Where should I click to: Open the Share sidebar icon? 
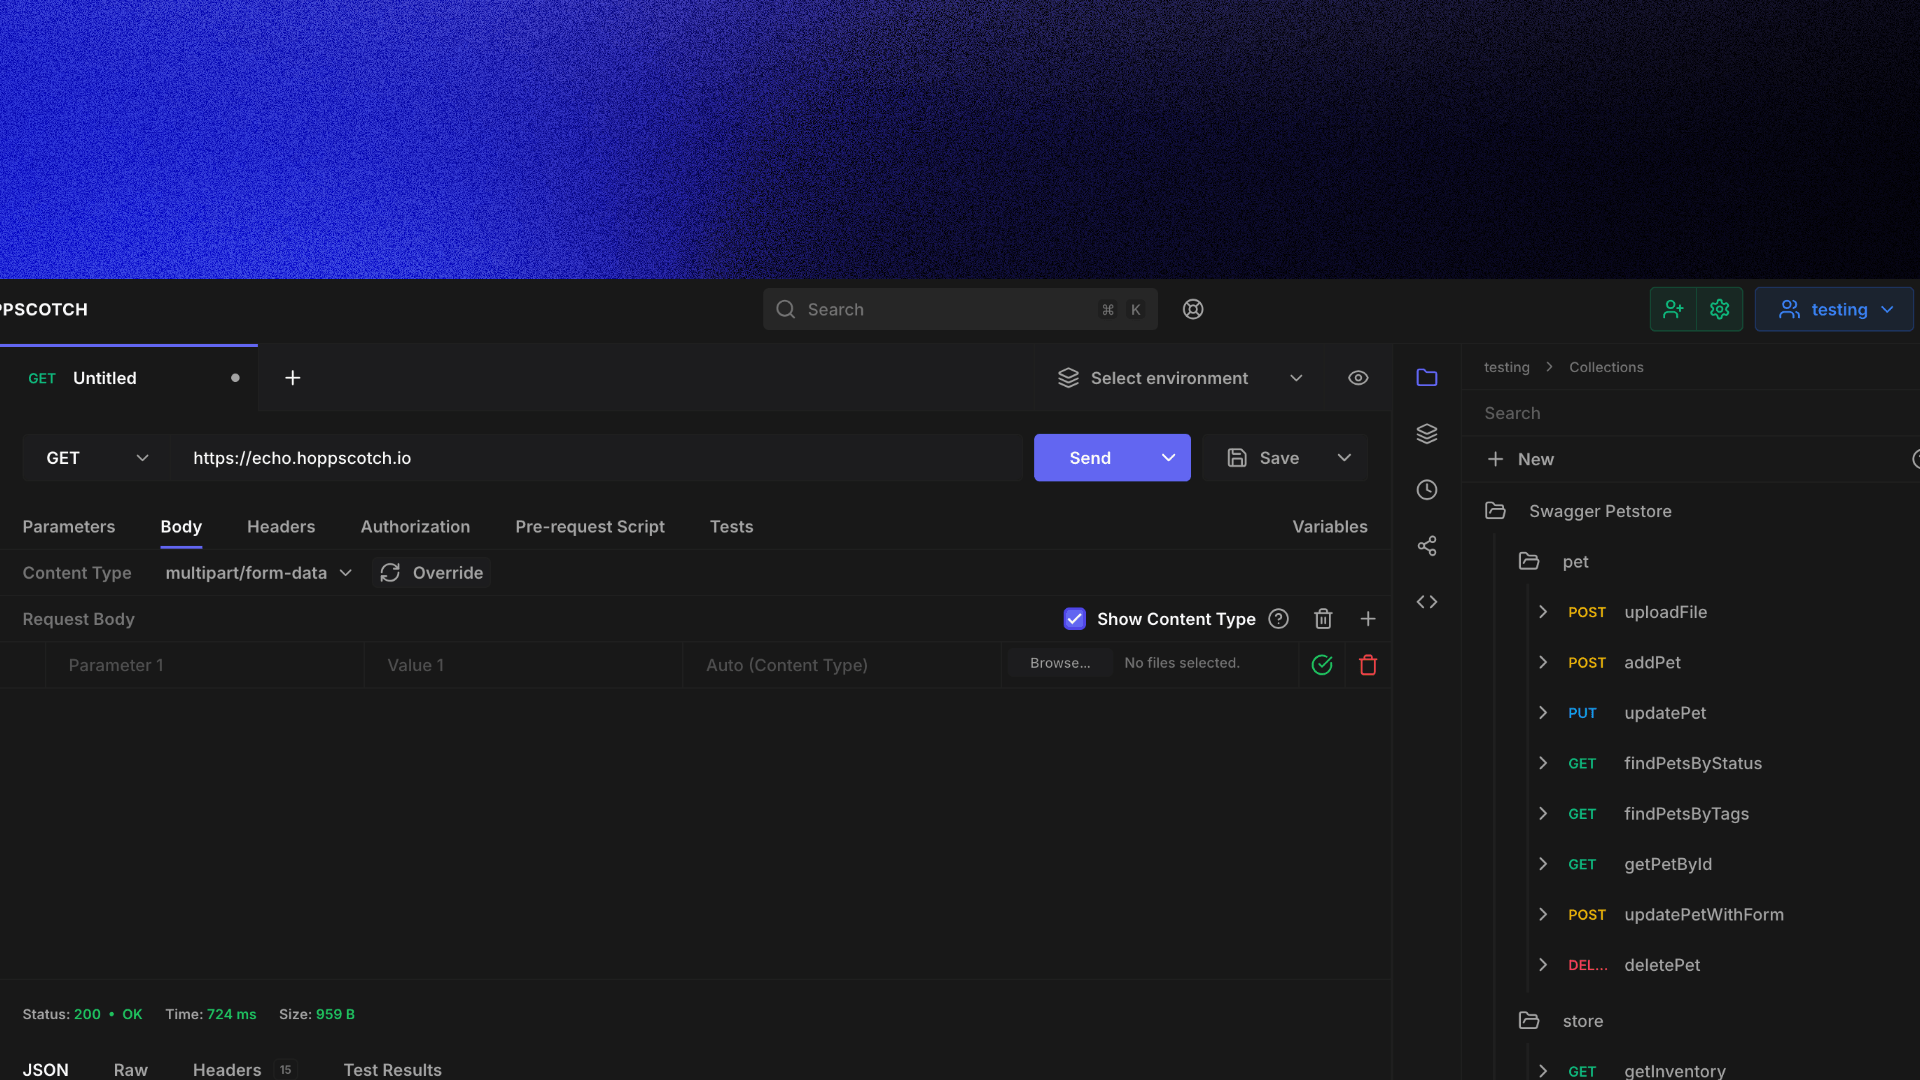(x=1427, y=545)
